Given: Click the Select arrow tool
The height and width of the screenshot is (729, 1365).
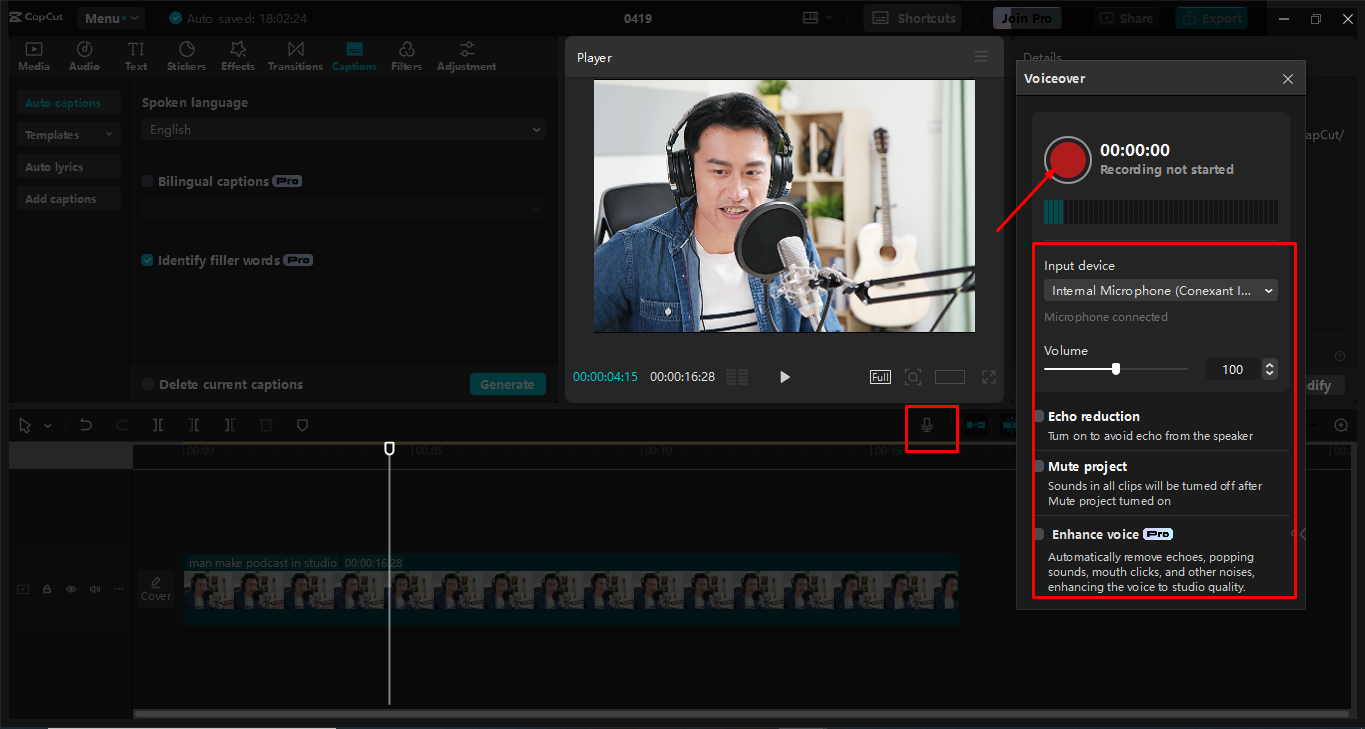Looking at the screenshot, I should point(26,425).
